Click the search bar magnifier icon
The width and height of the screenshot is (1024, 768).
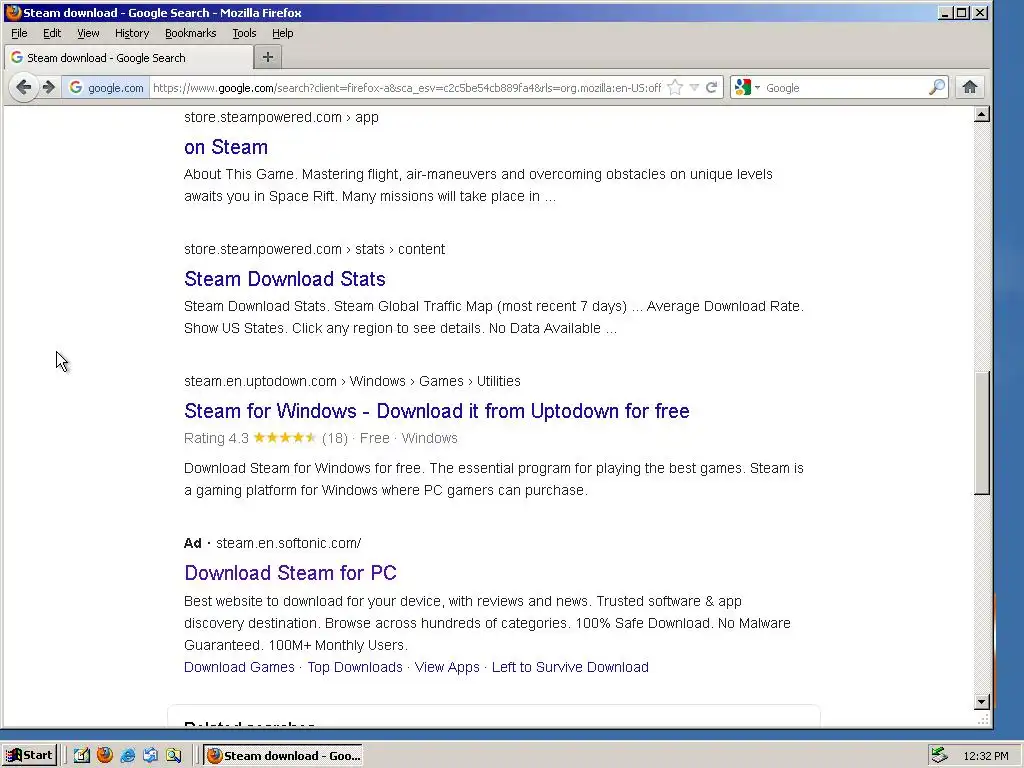coord(937,88)
